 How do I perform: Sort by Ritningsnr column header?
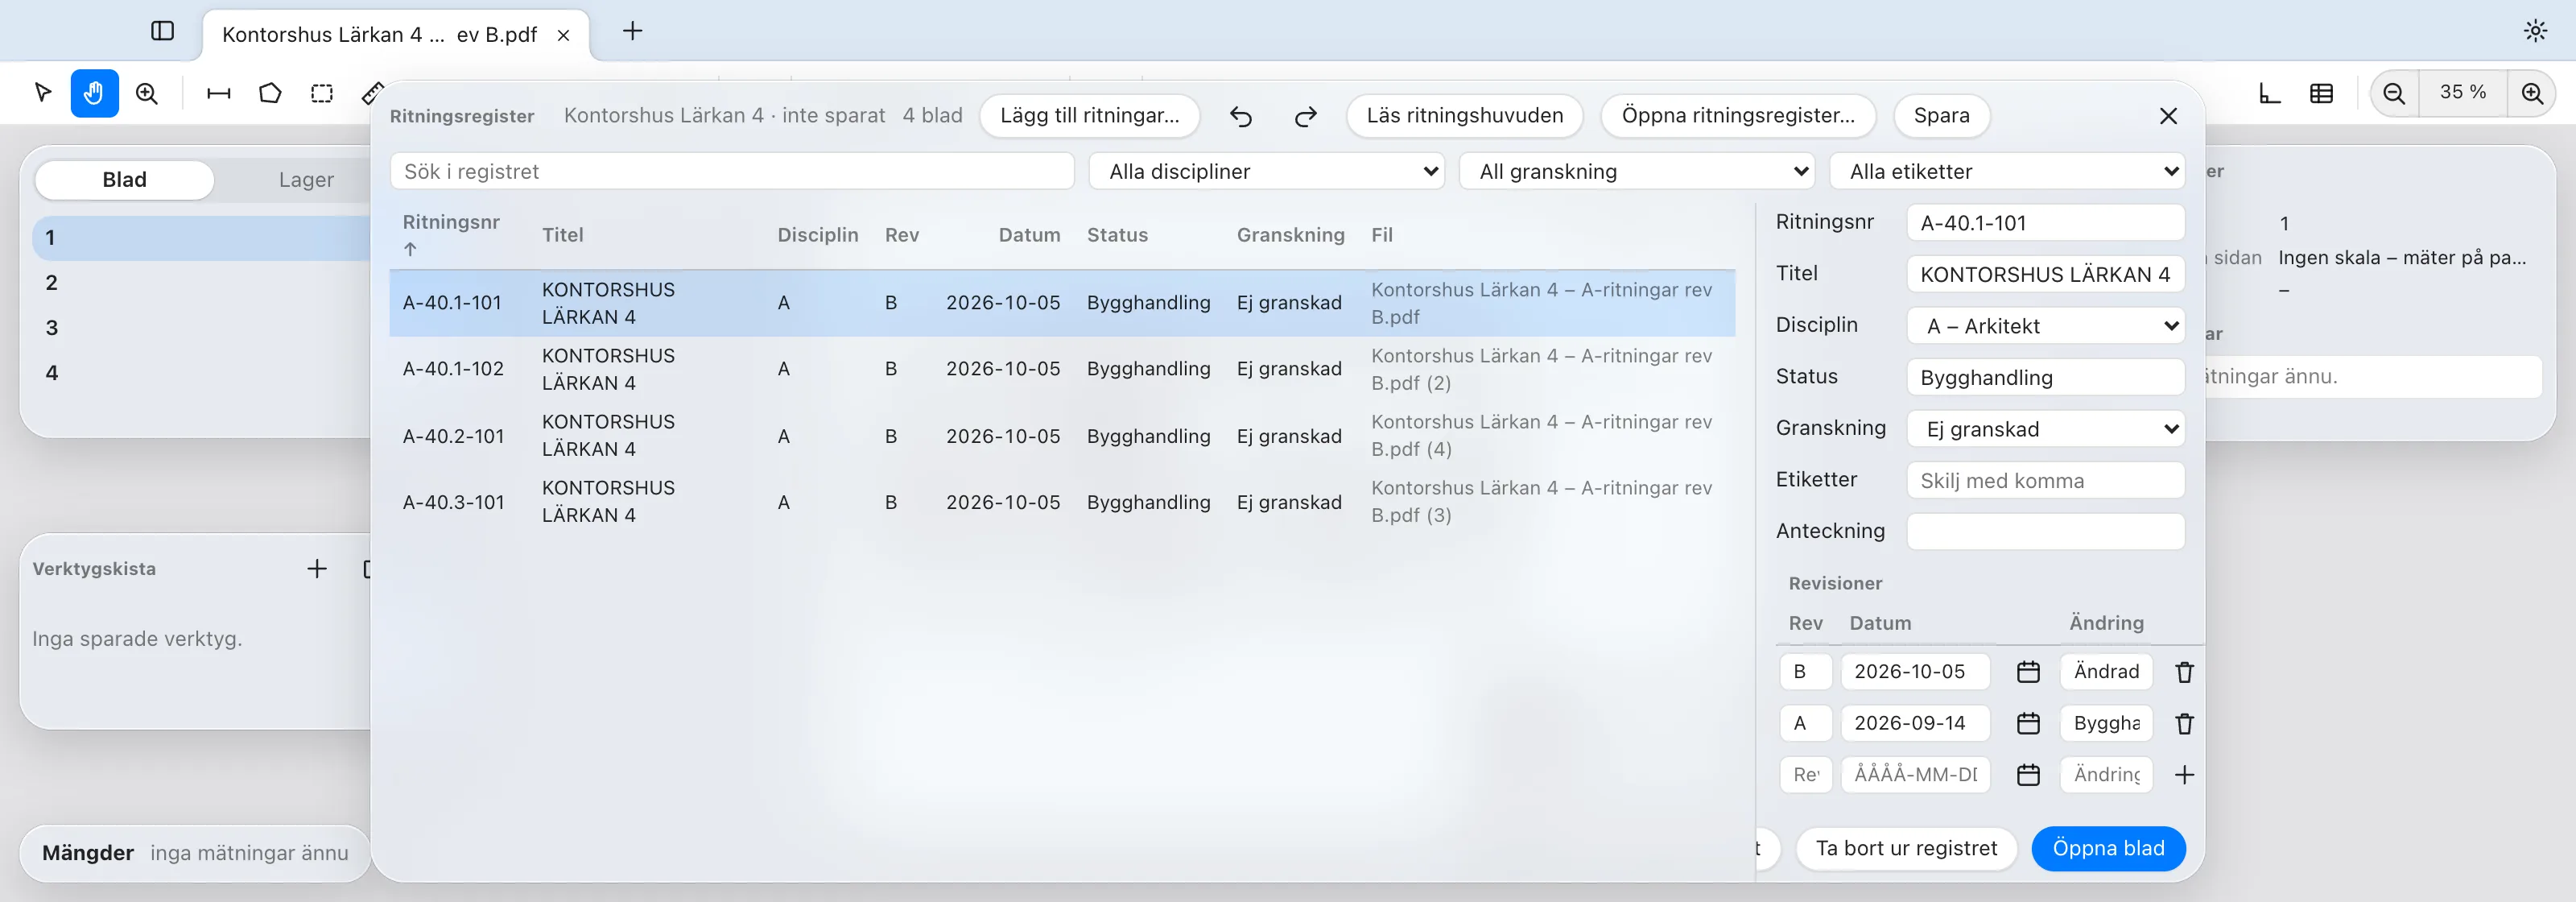[x=451, y=235]
